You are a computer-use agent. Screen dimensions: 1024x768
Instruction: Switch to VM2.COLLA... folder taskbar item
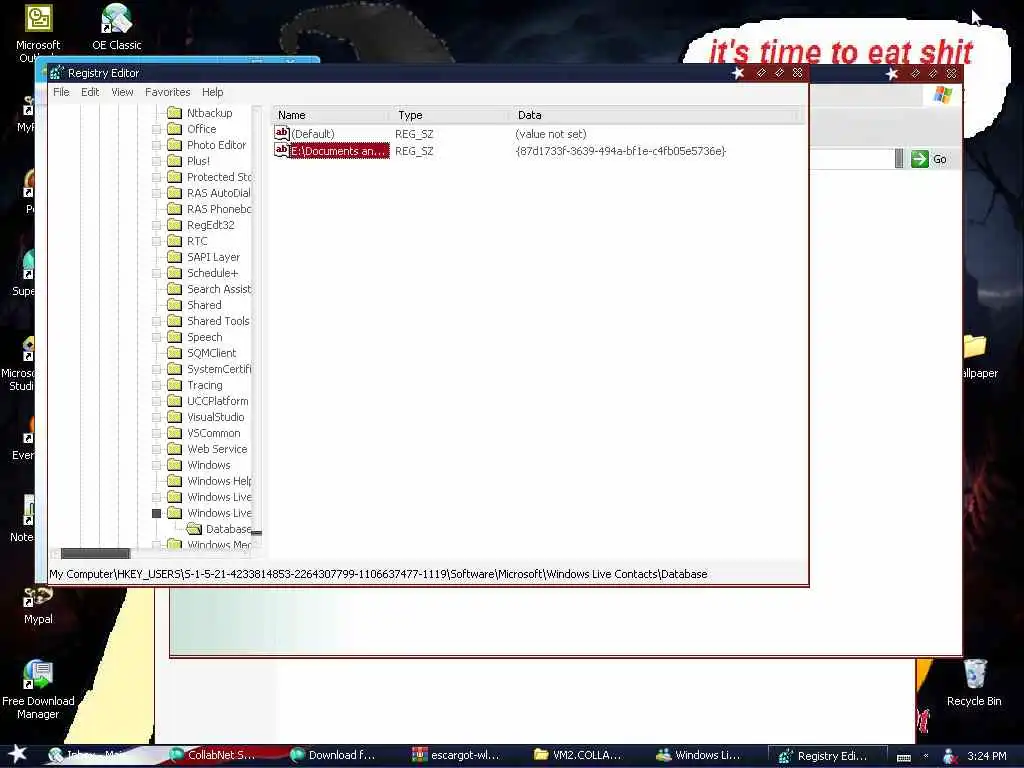pos(578,755)
